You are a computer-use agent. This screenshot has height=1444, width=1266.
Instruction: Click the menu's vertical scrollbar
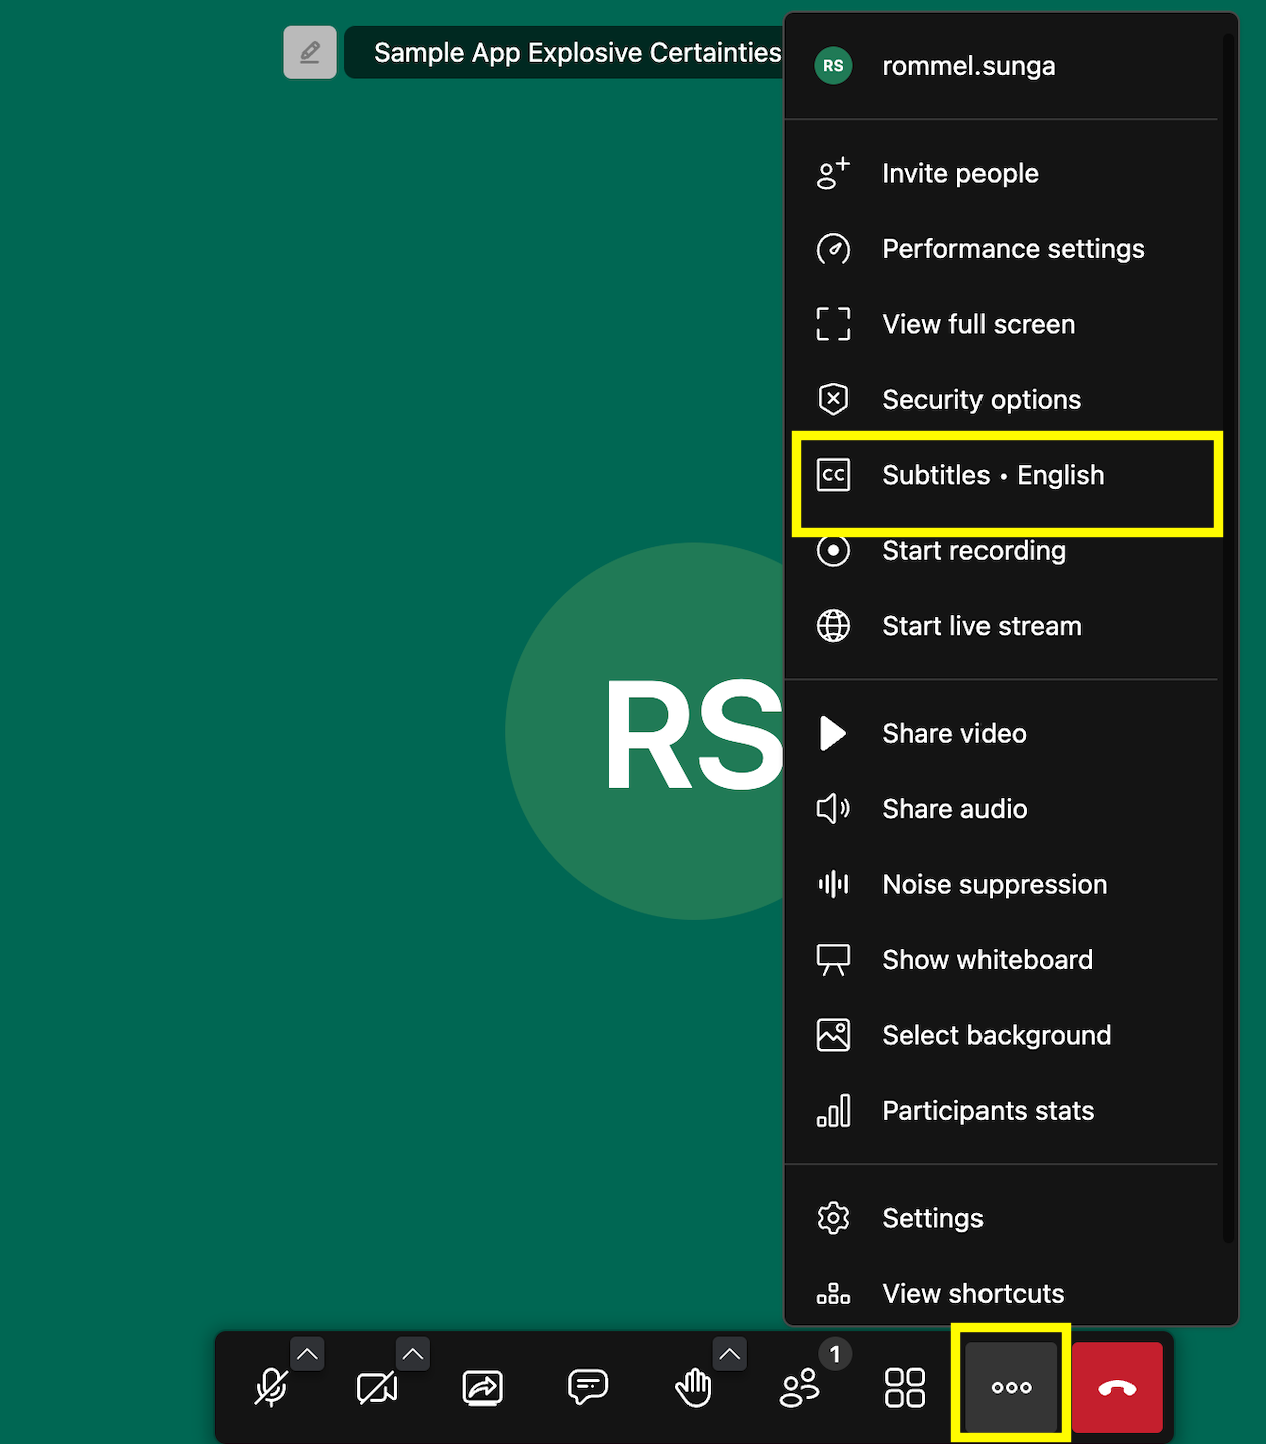tap(1227, 640)
